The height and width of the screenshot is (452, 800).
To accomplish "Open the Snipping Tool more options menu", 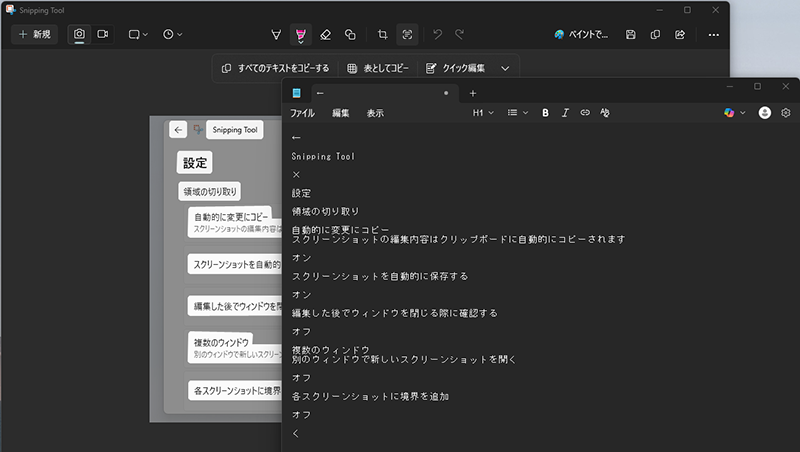I will tap(713, 34).
